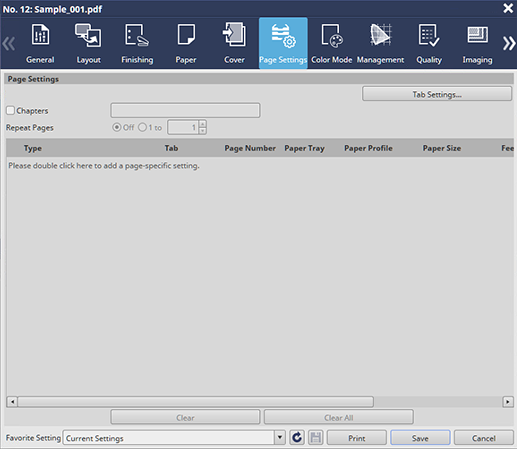Screen dimensions: 517x449
Task: Open the General settings tab
Action: point(40,43)
